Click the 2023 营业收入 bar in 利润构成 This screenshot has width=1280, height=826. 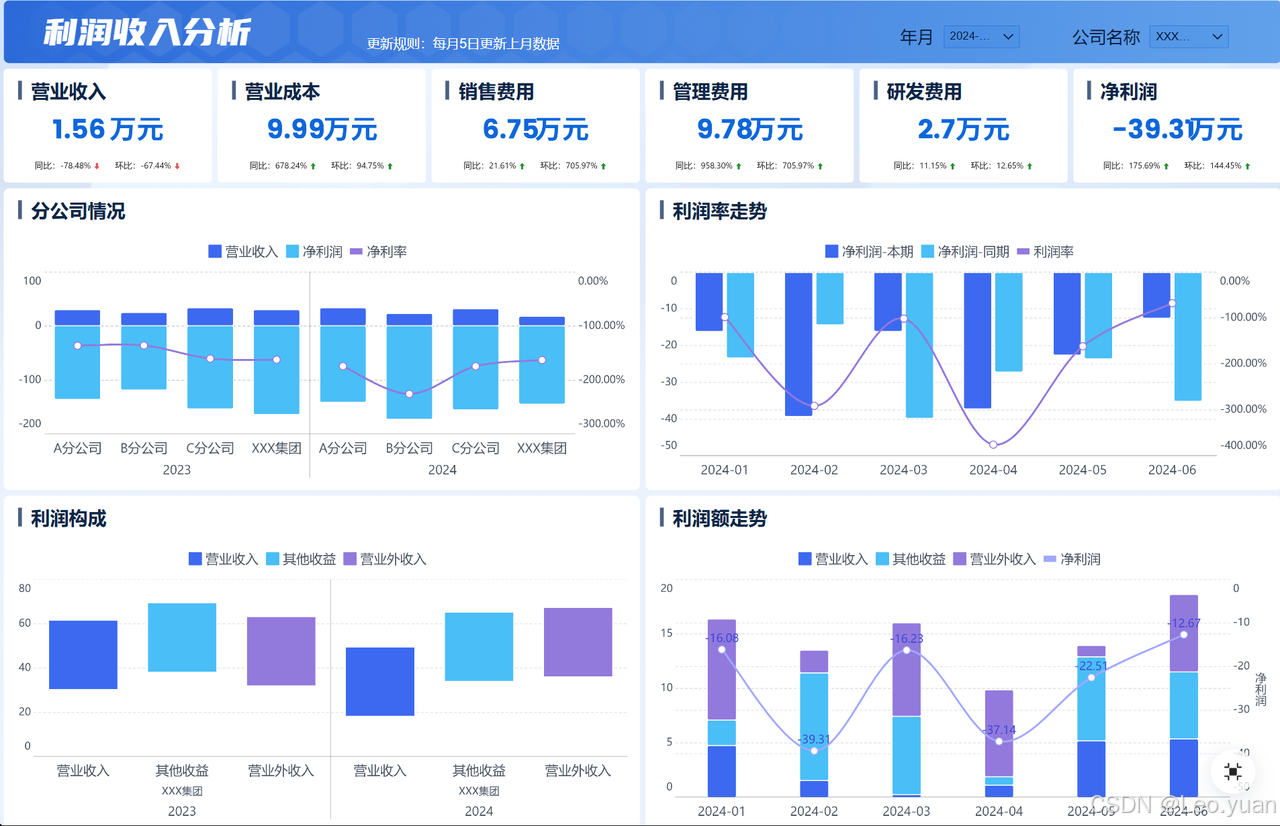pyautogui.click(x=83, y=655)
